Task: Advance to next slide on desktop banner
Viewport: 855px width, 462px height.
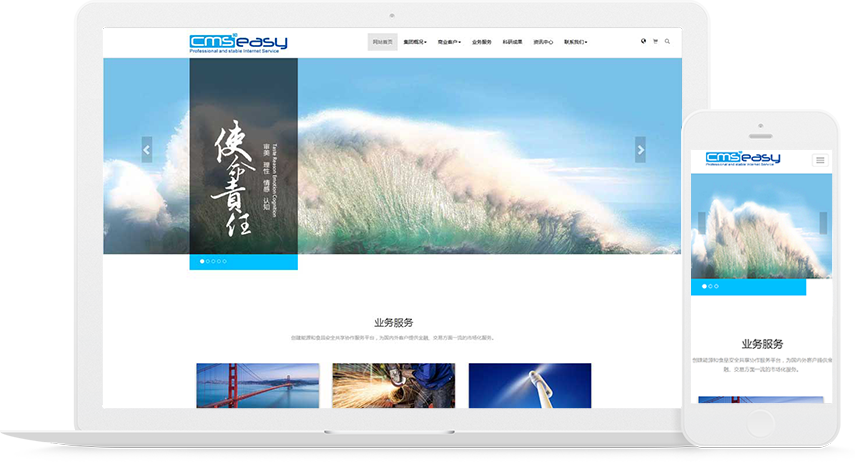Action: point(640,149)
